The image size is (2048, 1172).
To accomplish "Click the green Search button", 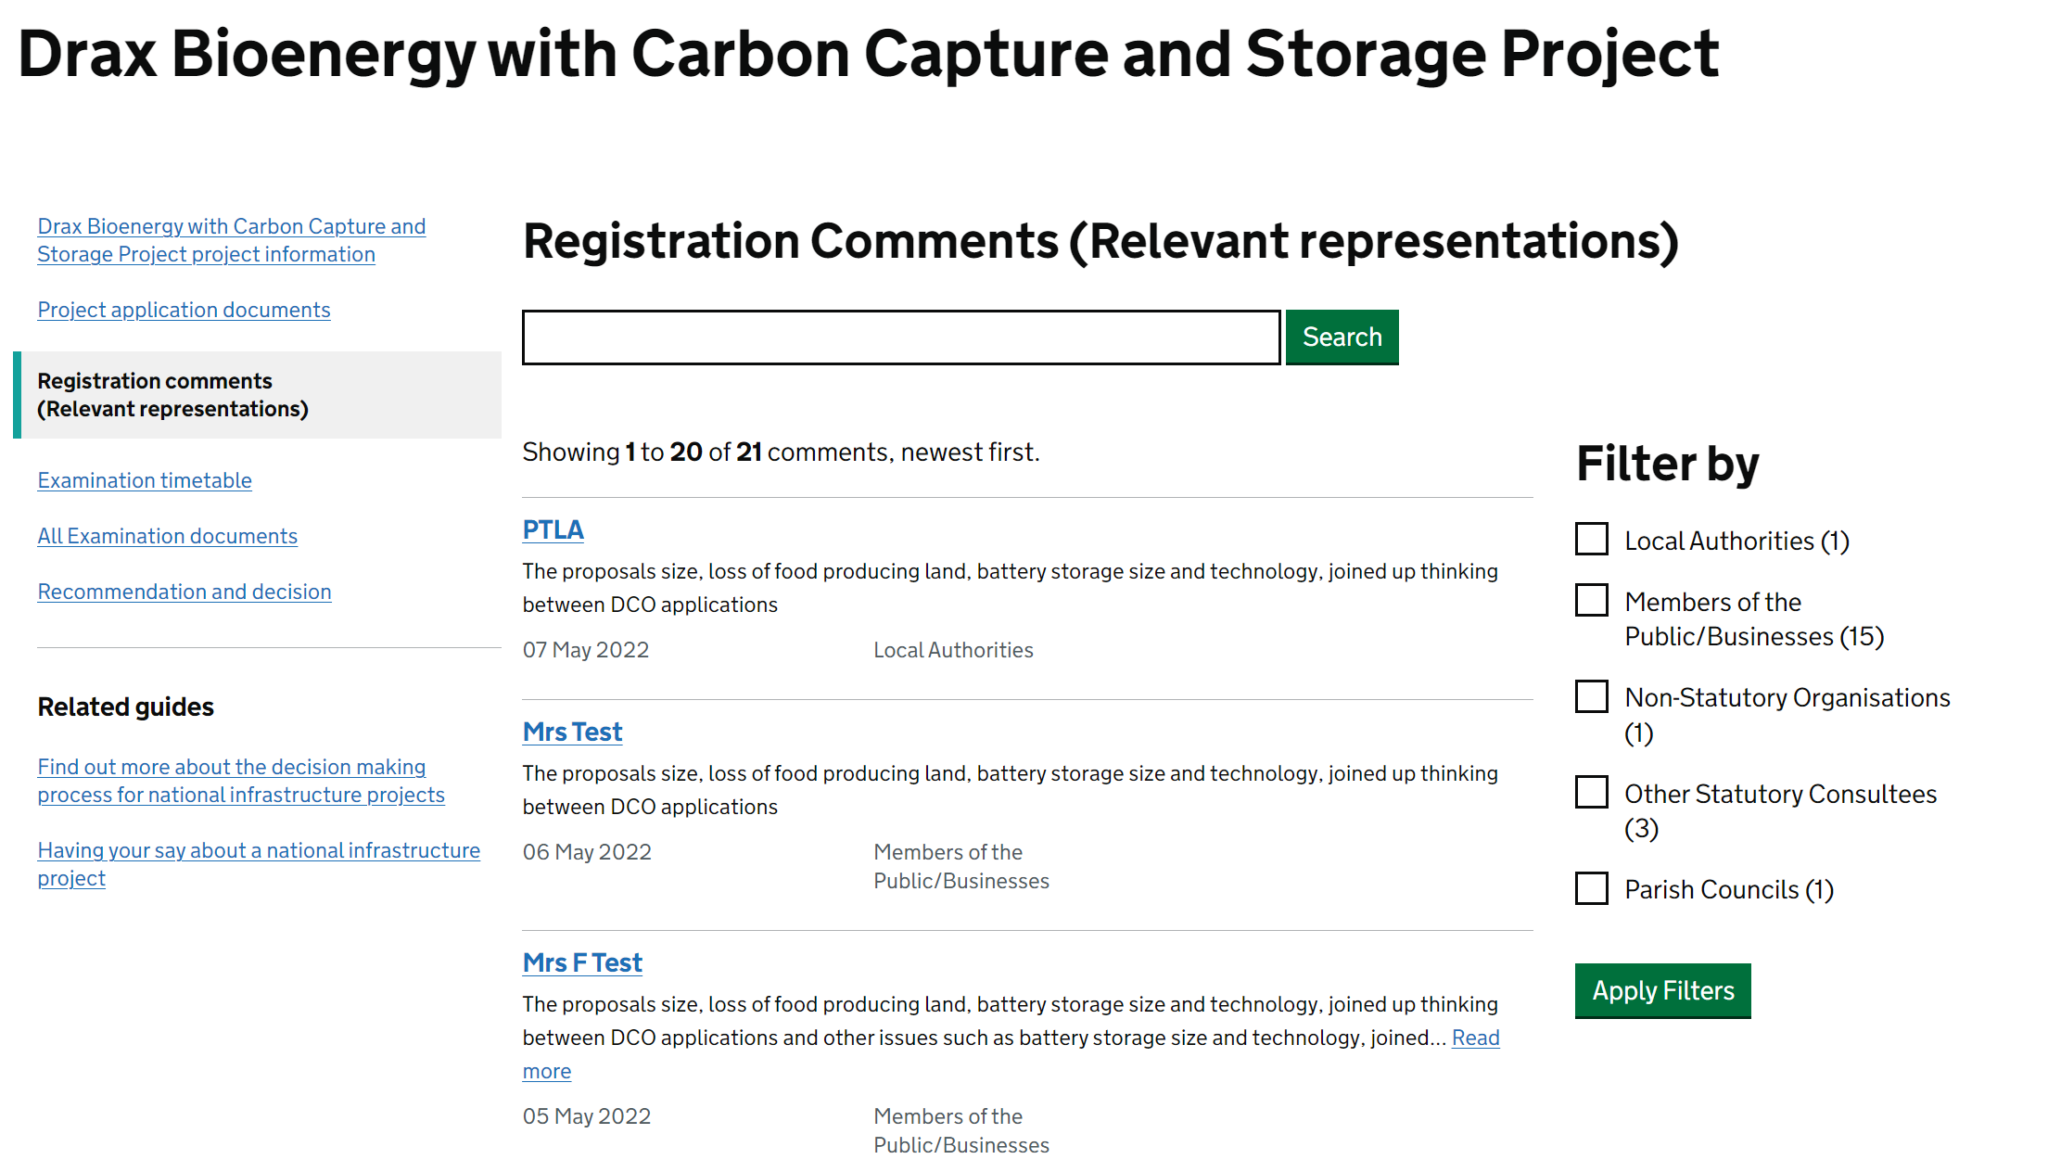I will 1341,337.
